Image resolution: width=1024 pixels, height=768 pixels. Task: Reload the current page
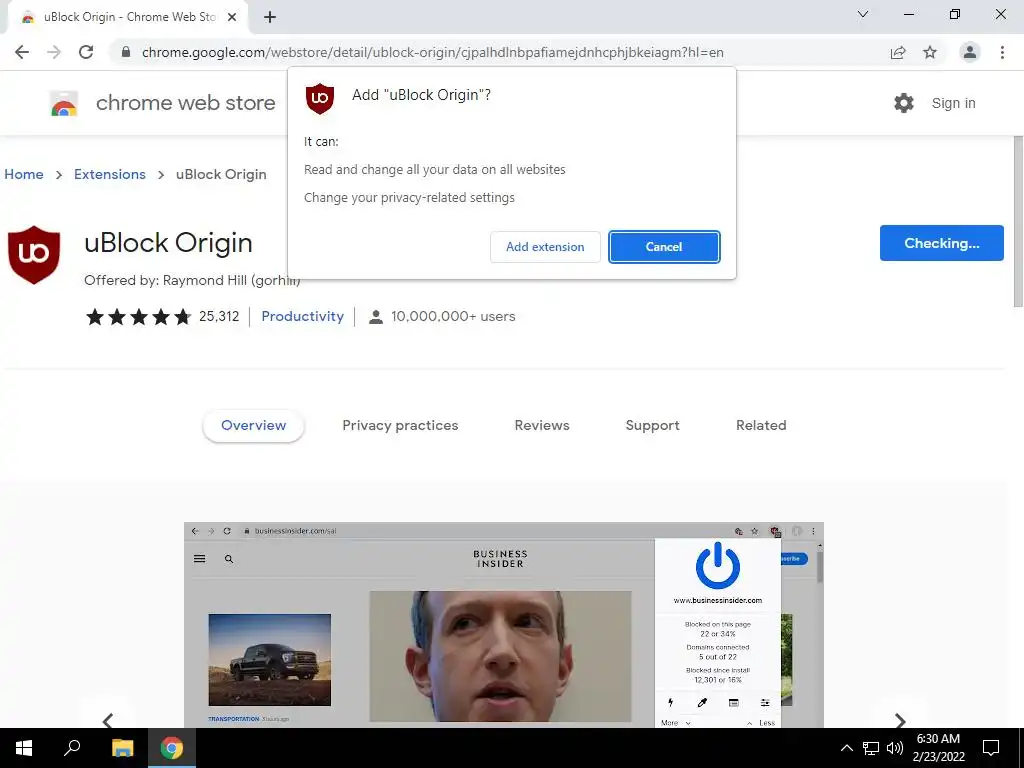pos(86,52)
